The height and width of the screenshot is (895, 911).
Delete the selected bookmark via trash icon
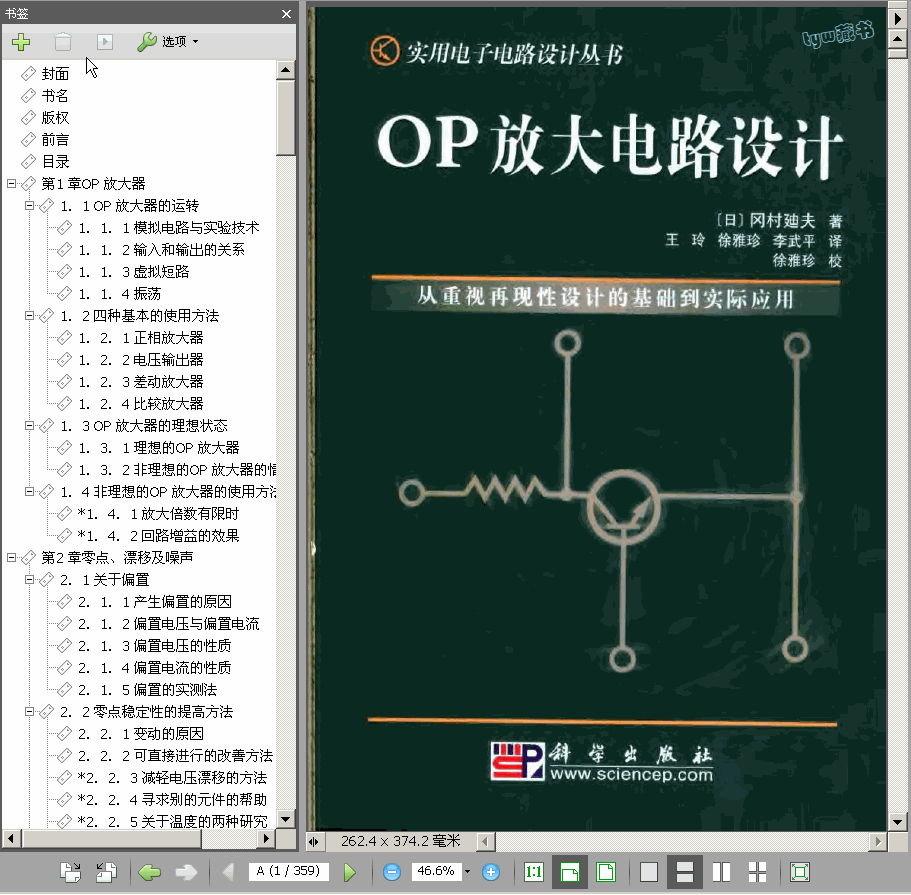63,42
